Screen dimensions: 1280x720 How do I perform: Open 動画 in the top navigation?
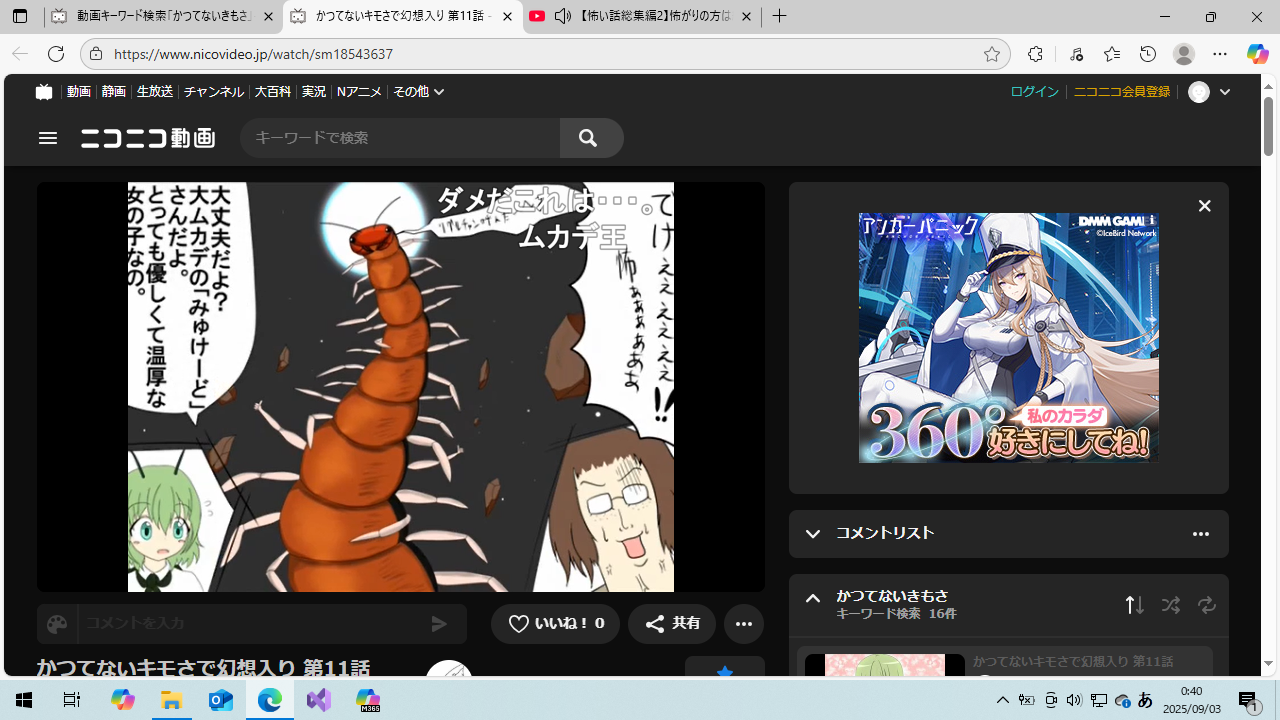79,91
